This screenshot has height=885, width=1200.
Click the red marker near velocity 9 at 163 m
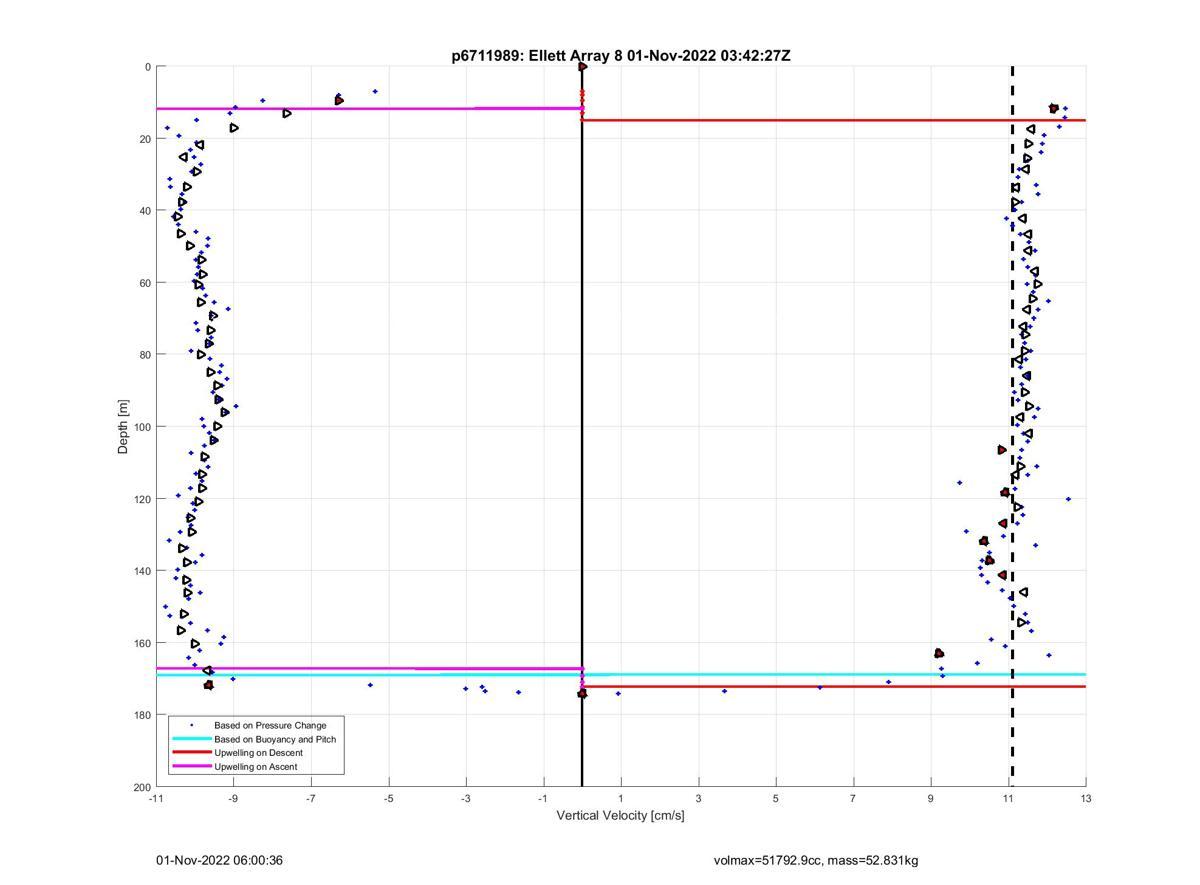(939, 653)
